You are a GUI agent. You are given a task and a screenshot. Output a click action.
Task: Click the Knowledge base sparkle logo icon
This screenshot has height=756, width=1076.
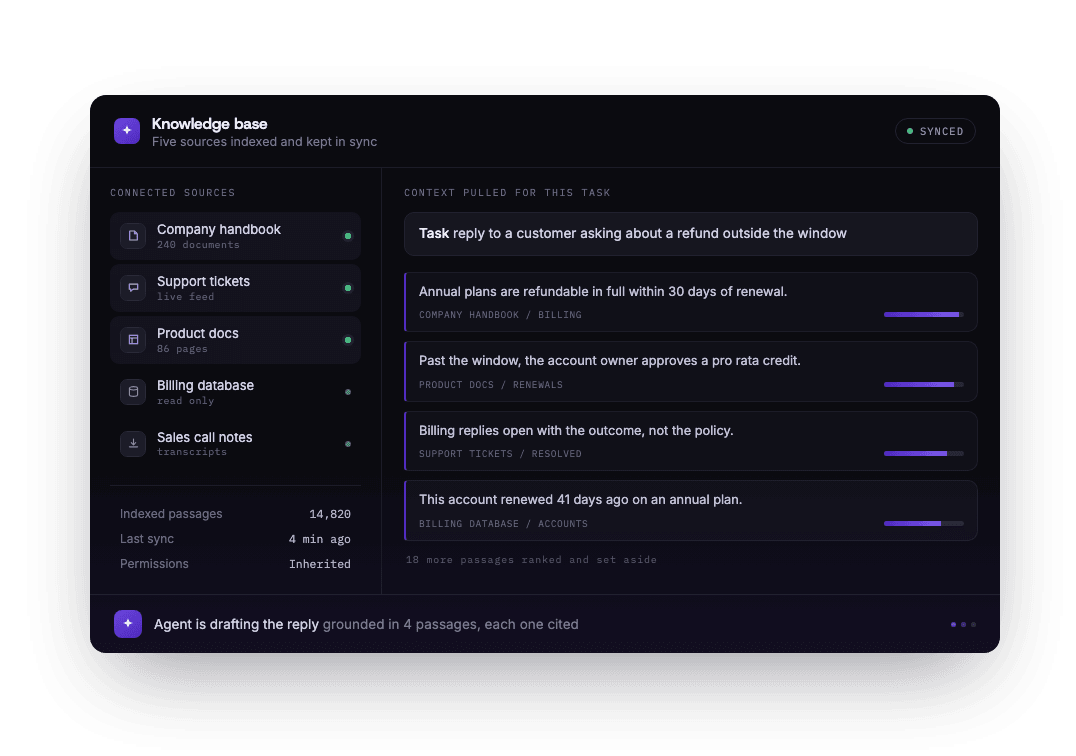pos(127,131)
